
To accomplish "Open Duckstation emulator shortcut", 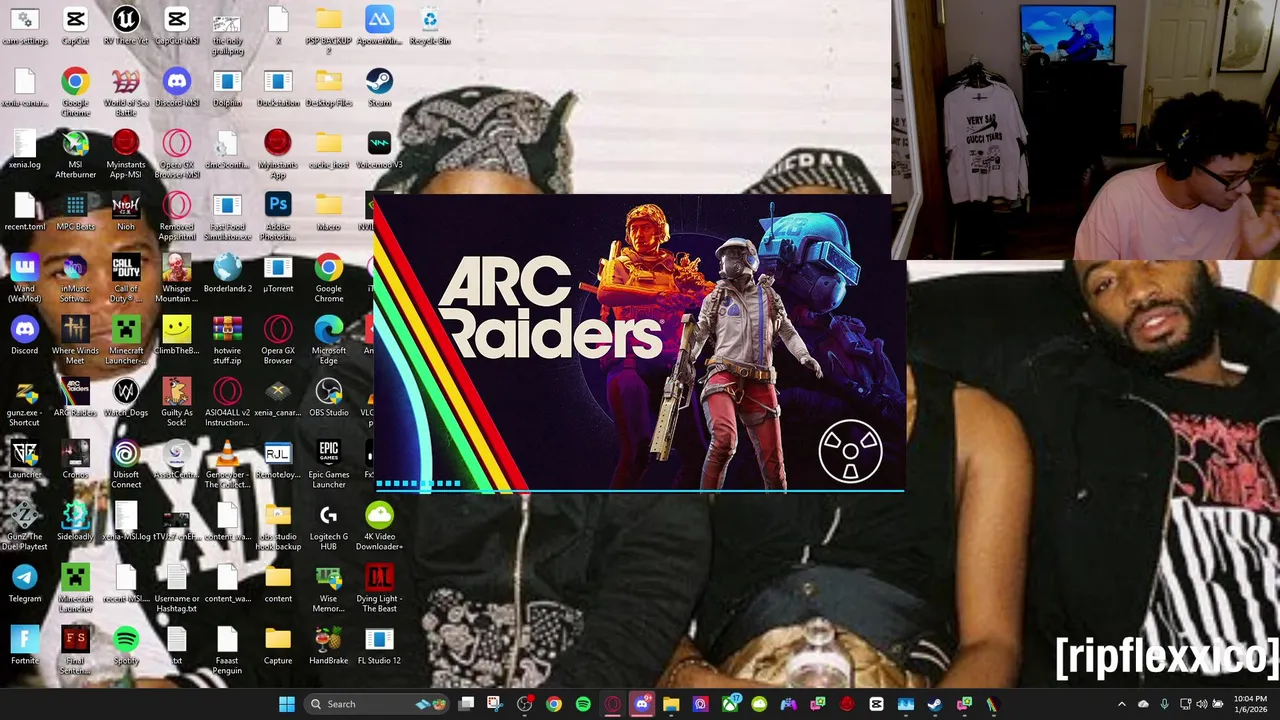I will pos(278,88).
